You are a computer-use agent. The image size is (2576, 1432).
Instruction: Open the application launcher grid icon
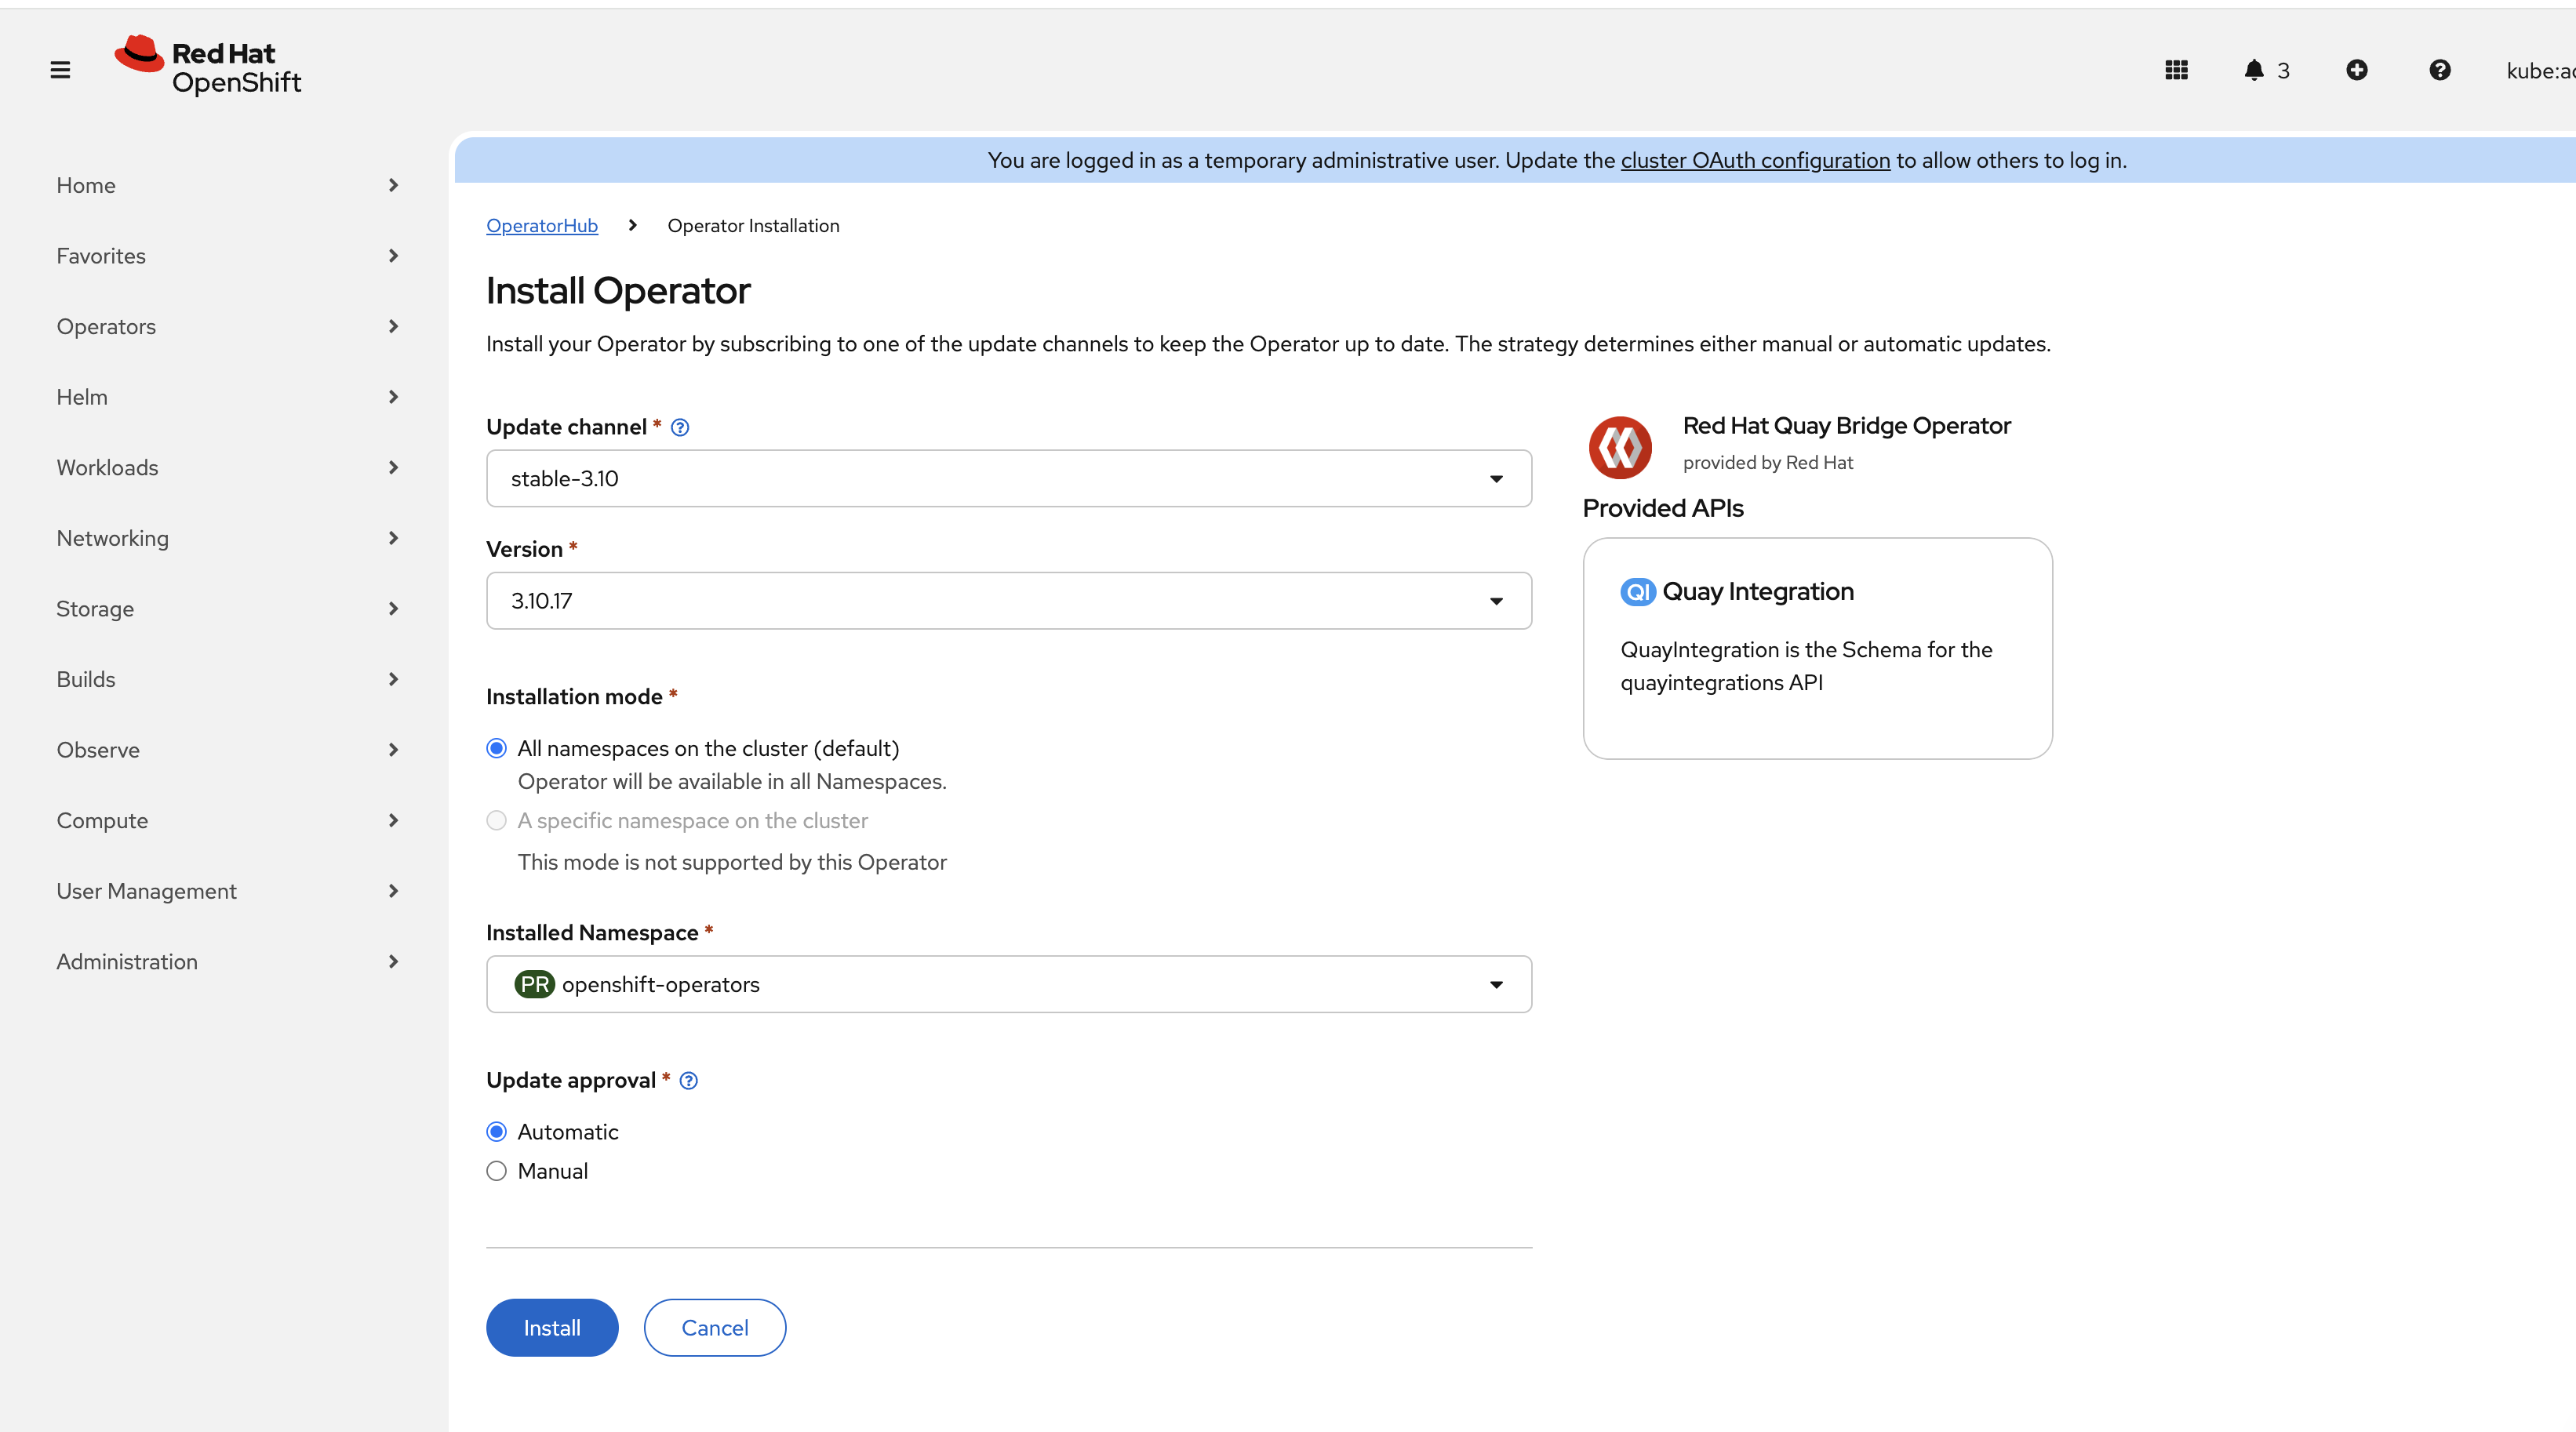pyautogui.click(x=2176, y=70)
